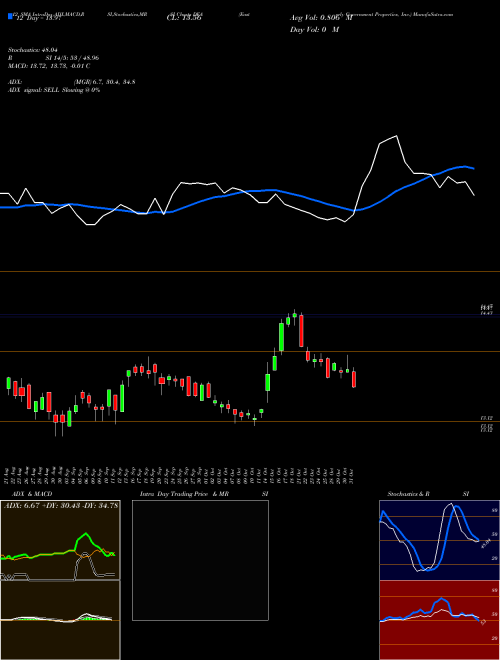Click the 'Stochastics: 48.04' reading
This screenshot has width=500, height=660.
pos(33,50)
